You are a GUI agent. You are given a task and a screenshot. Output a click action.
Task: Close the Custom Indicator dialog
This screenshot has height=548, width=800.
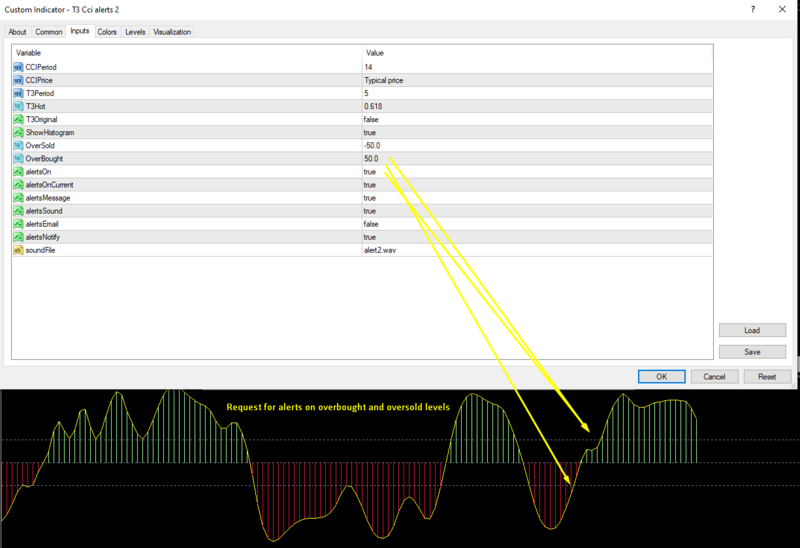coord(782,9)
